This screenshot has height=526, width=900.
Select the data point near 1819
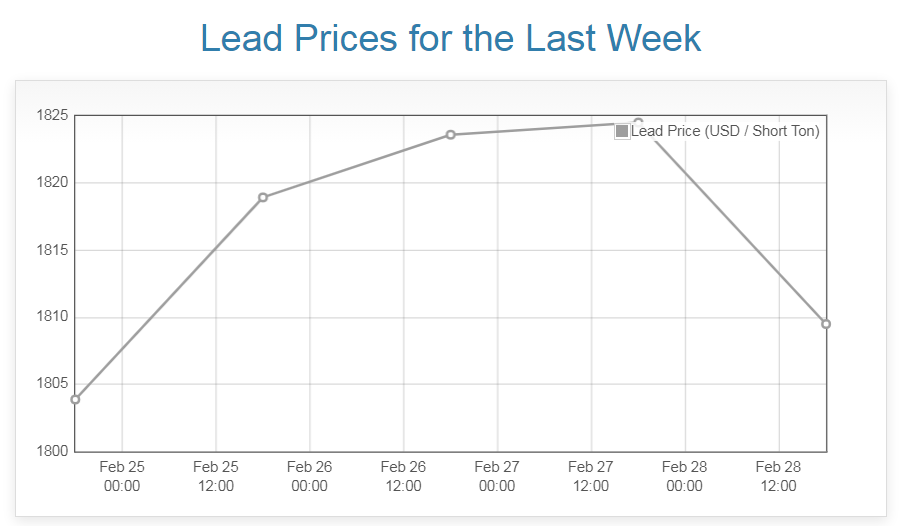pyautogui.click(x=263, y=197)
